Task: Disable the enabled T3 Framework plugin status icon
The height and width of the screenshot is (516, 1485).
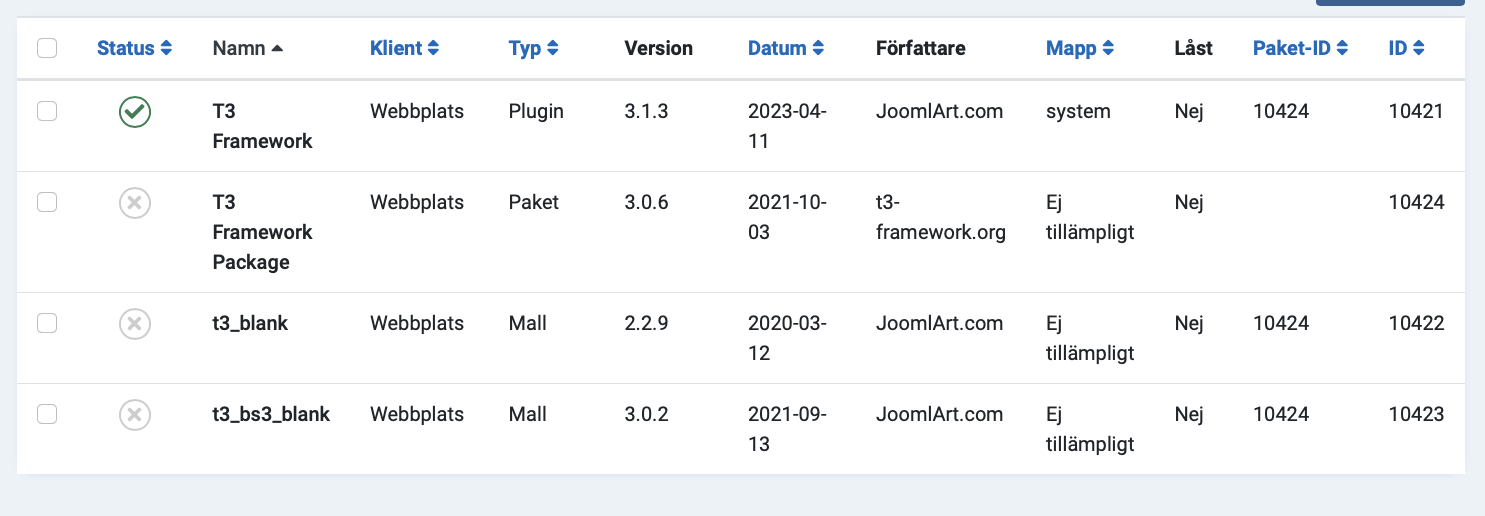Action: (x=135, y=113)
